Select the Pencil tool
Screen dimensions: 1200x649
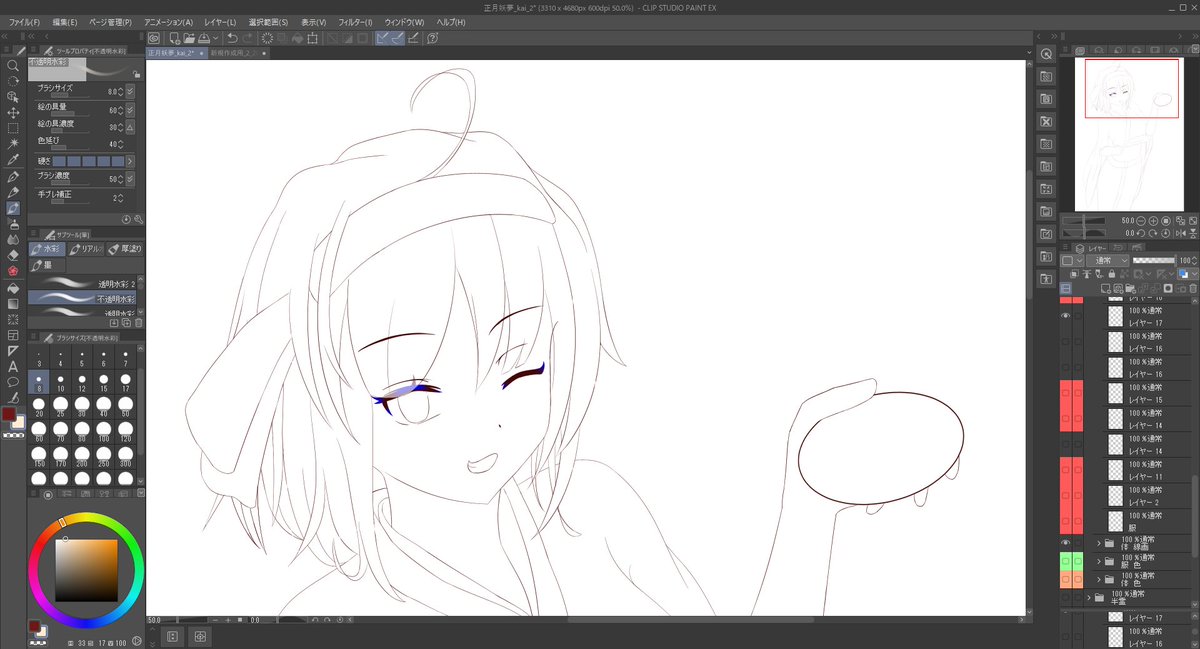click(x=13, y=193)
